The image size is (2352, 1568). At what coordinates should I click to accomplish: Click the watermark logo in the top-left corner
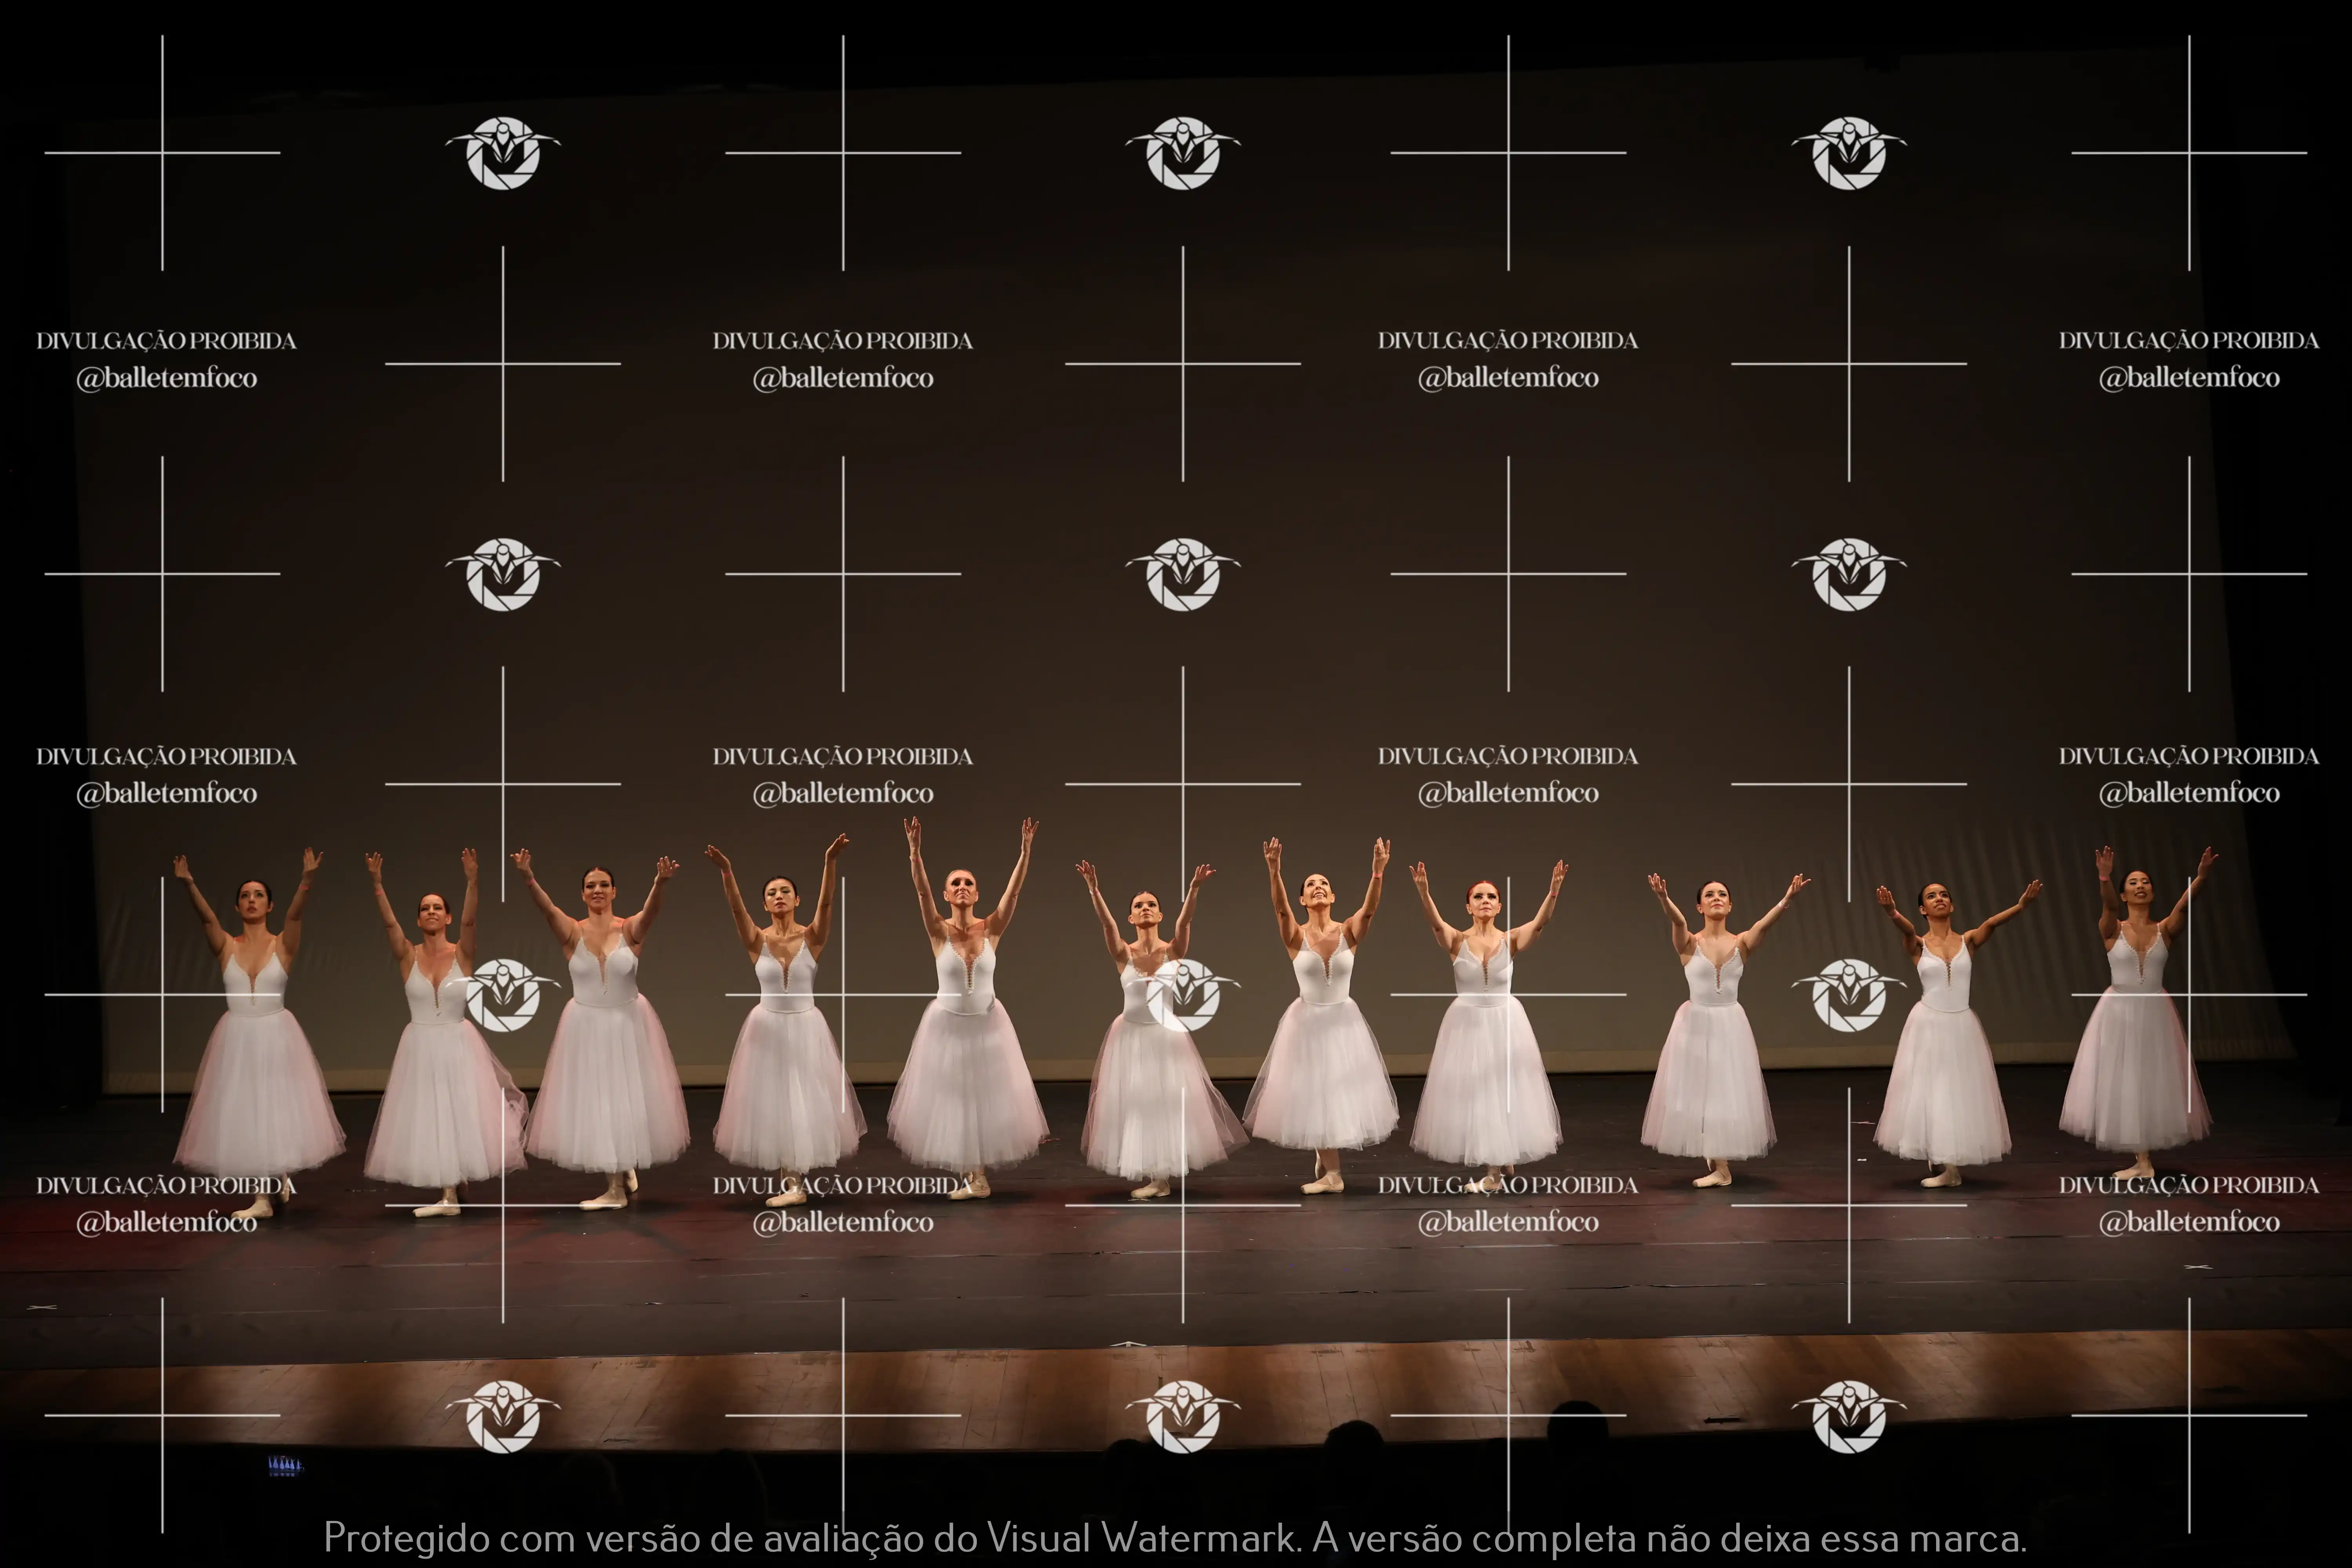[x=503, y=153]
